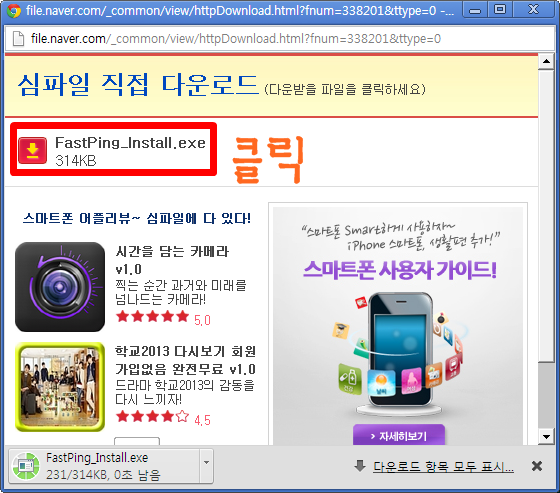Click the page icon in address bar
The width and height of the screenshot is (560, 493).
18,39
